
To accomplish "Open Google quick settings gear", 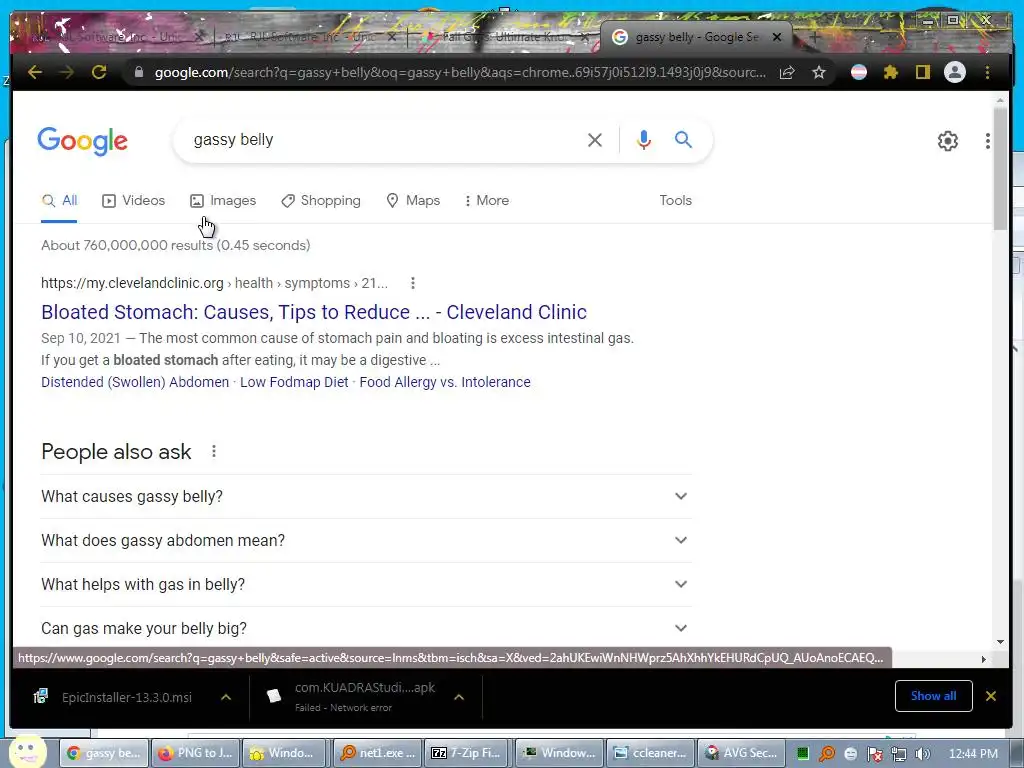I will click(948, 141).
